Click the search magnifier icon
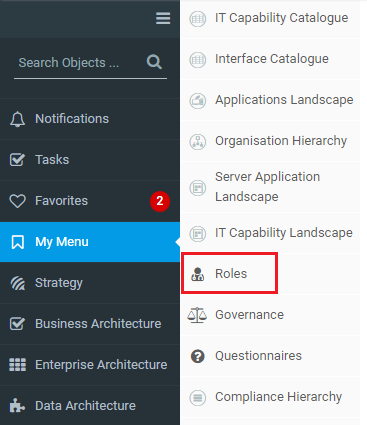The height and width of the screenshot is (425, 367). pyautogui.click(x=154, y=62)
